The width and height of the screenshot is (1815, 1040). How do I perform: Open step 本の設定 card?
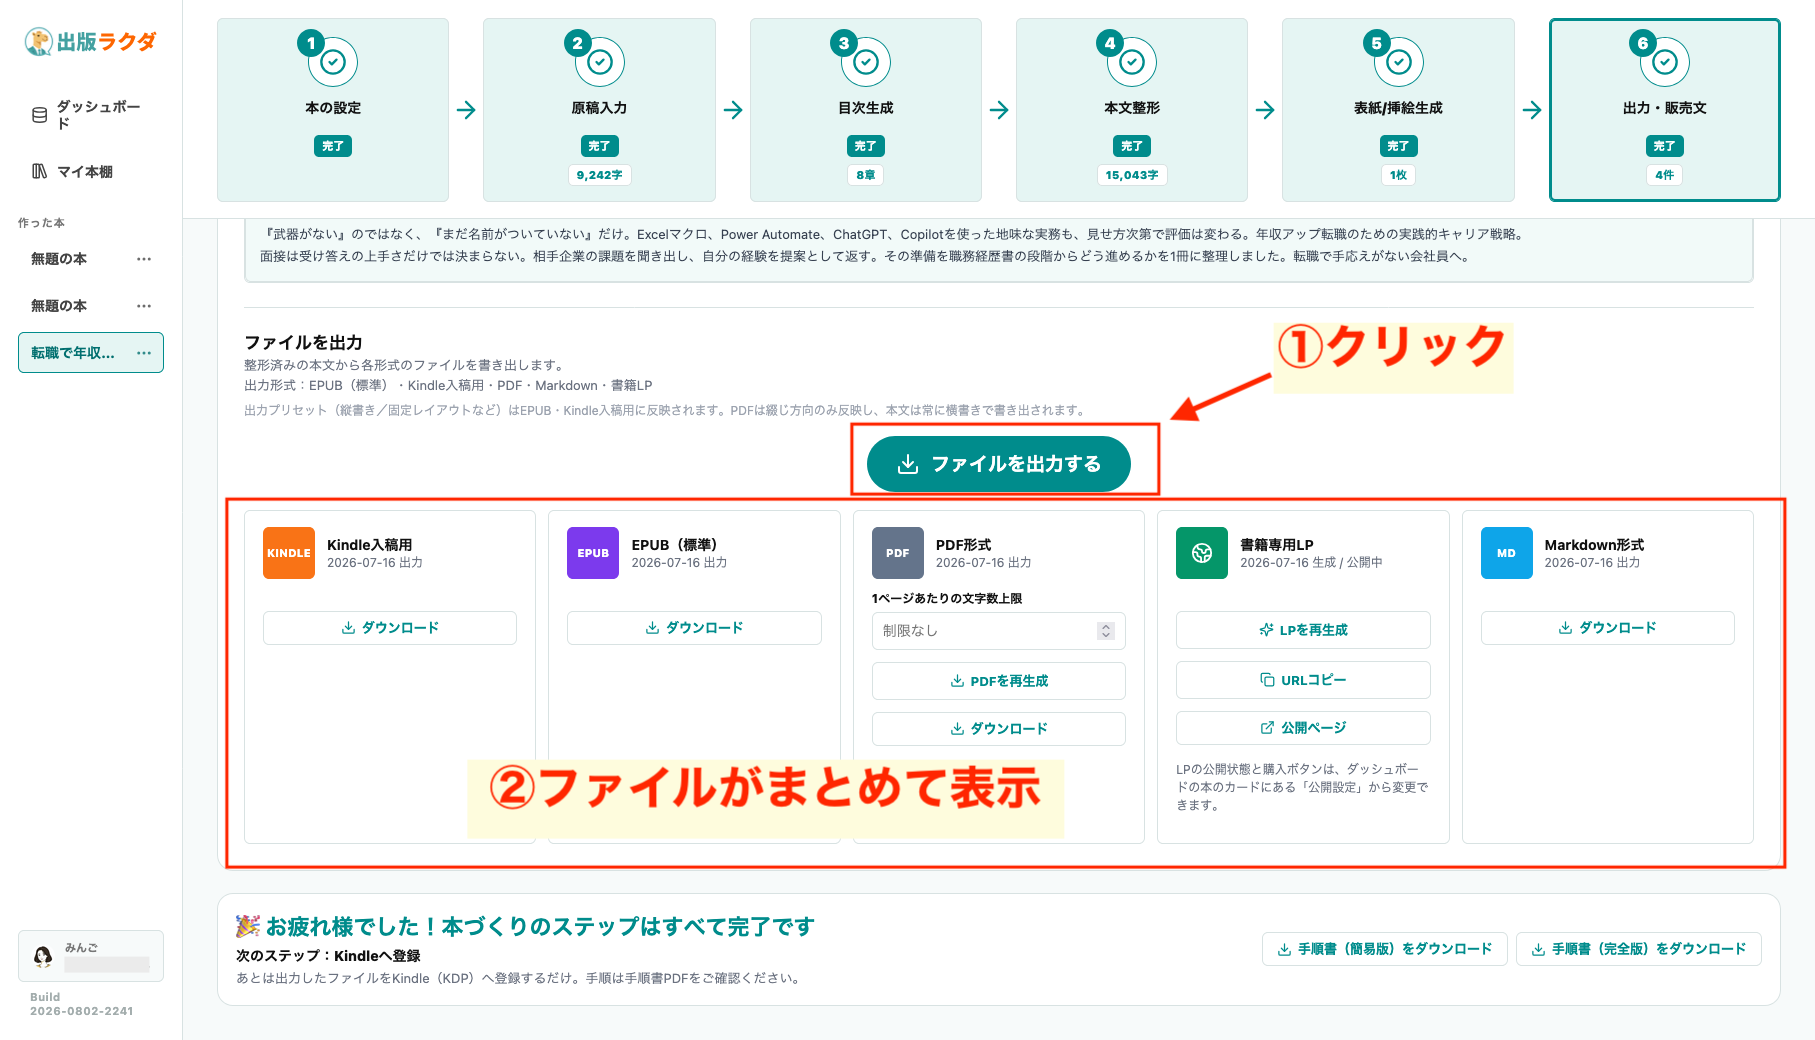[333, 110]
